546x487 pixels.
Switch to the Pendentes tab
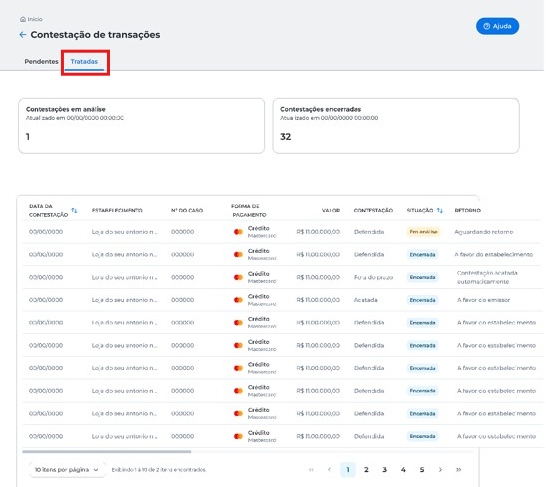coord(41,61)
